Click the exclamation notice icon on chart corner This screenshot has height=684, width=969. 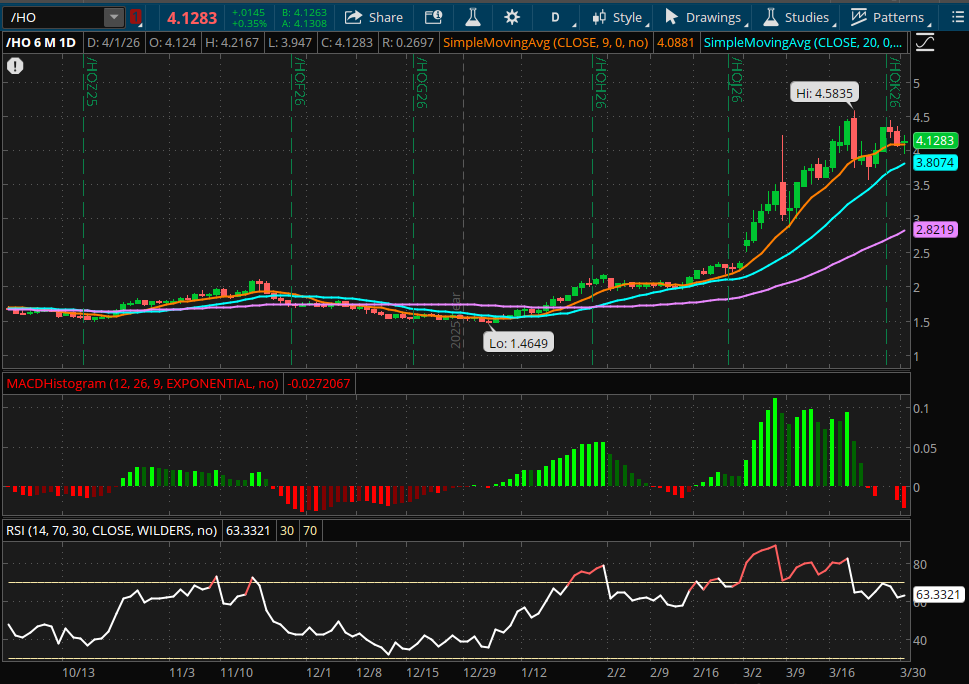click(15, 65)
